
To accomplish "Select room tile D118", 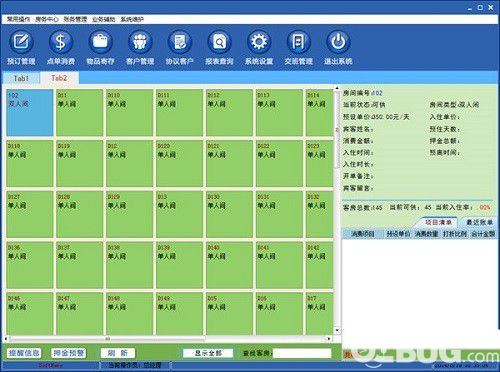I will [x=30, y=163].
